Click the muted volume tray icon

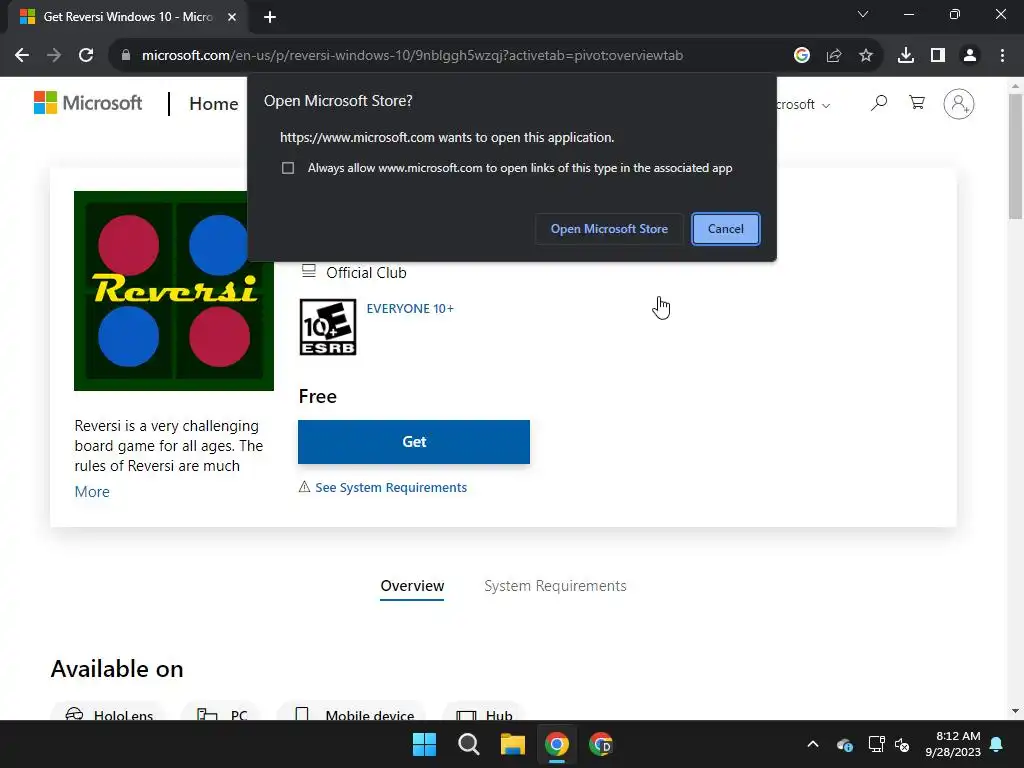click(903, 744)
